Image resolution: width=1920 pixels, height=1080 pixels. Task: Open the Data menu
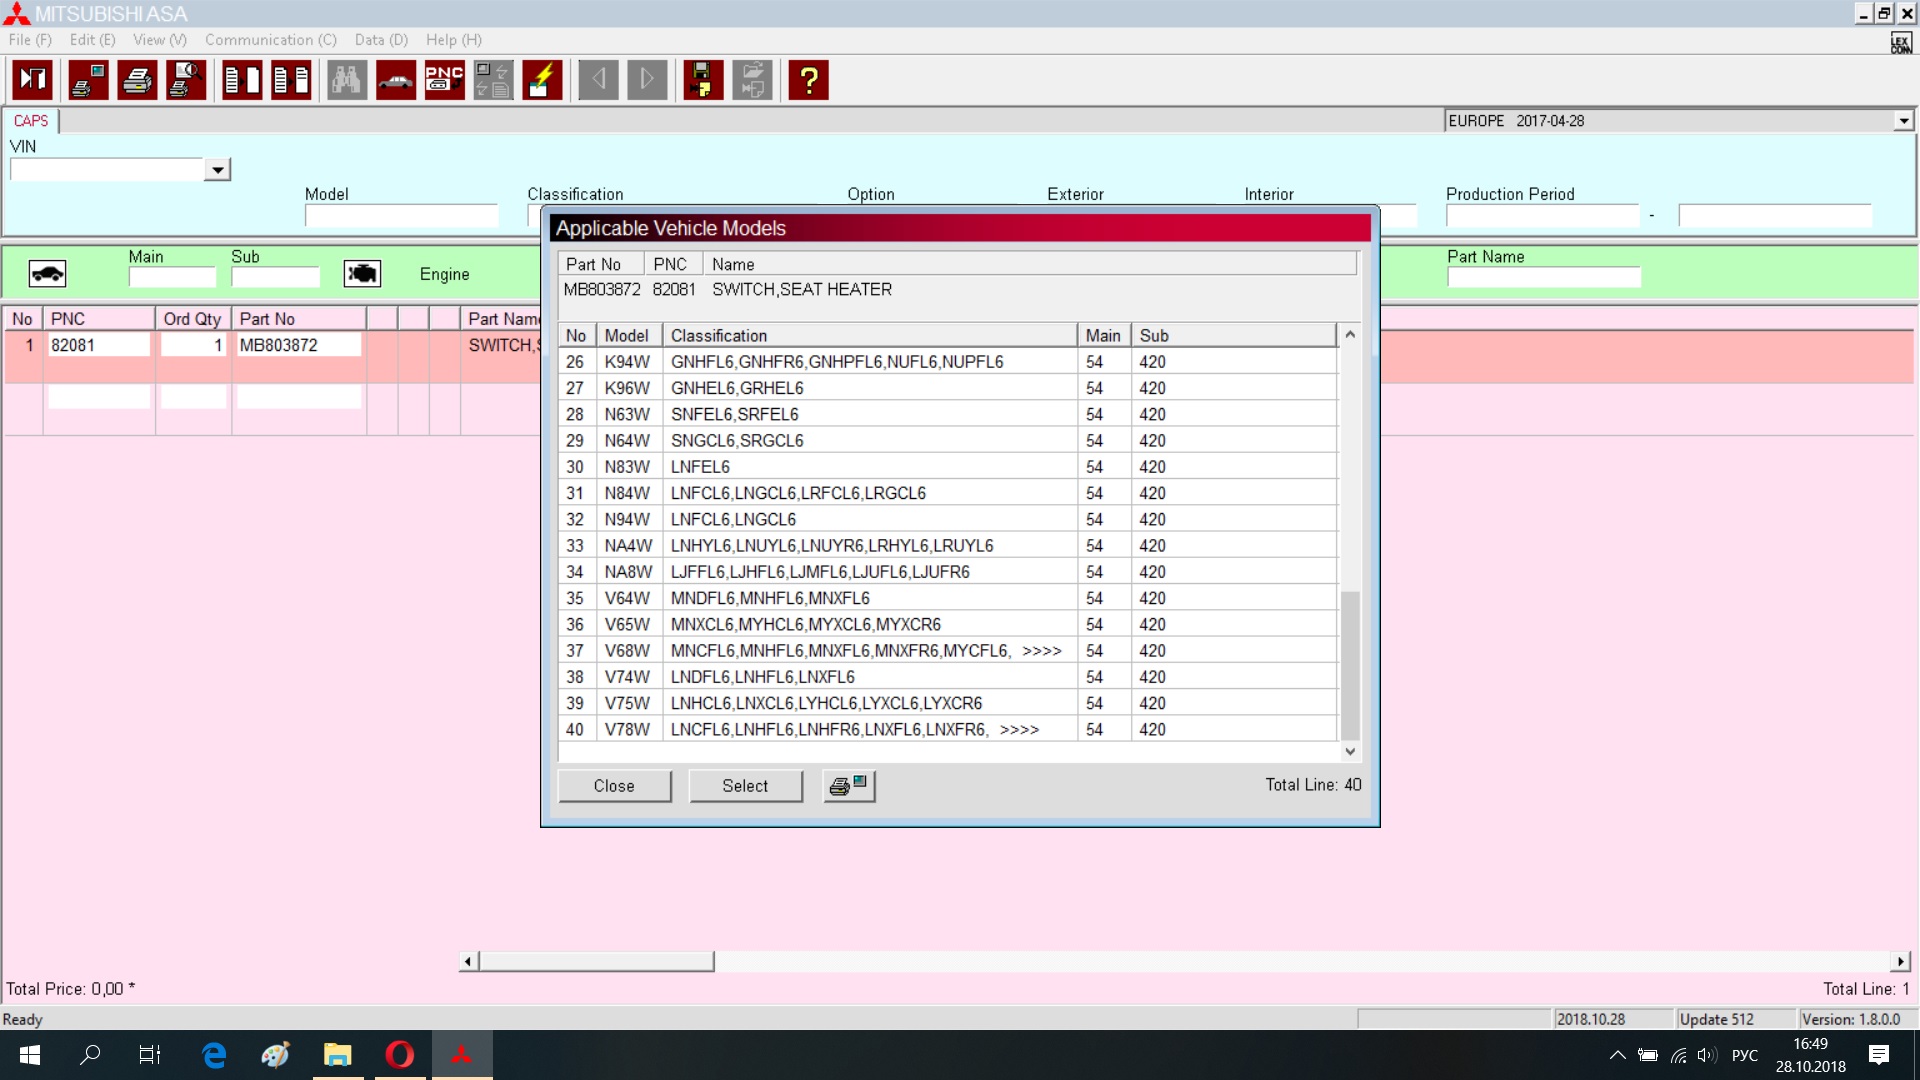[x=381, y=40]
